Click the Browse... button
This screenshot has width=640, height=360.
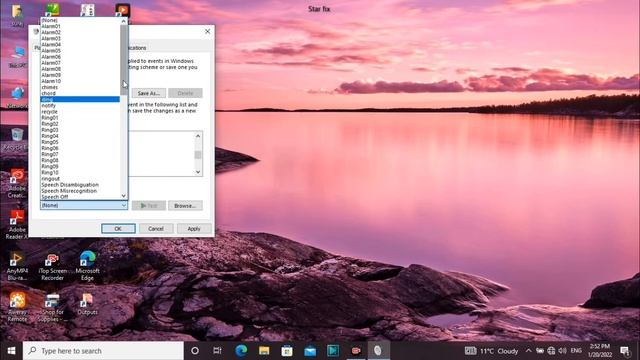pos(185,206)
